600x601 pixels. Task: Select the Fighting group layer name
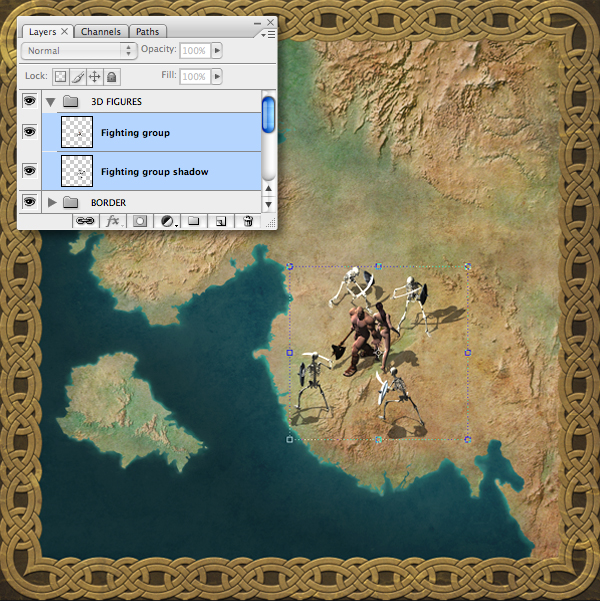[135, 133]
